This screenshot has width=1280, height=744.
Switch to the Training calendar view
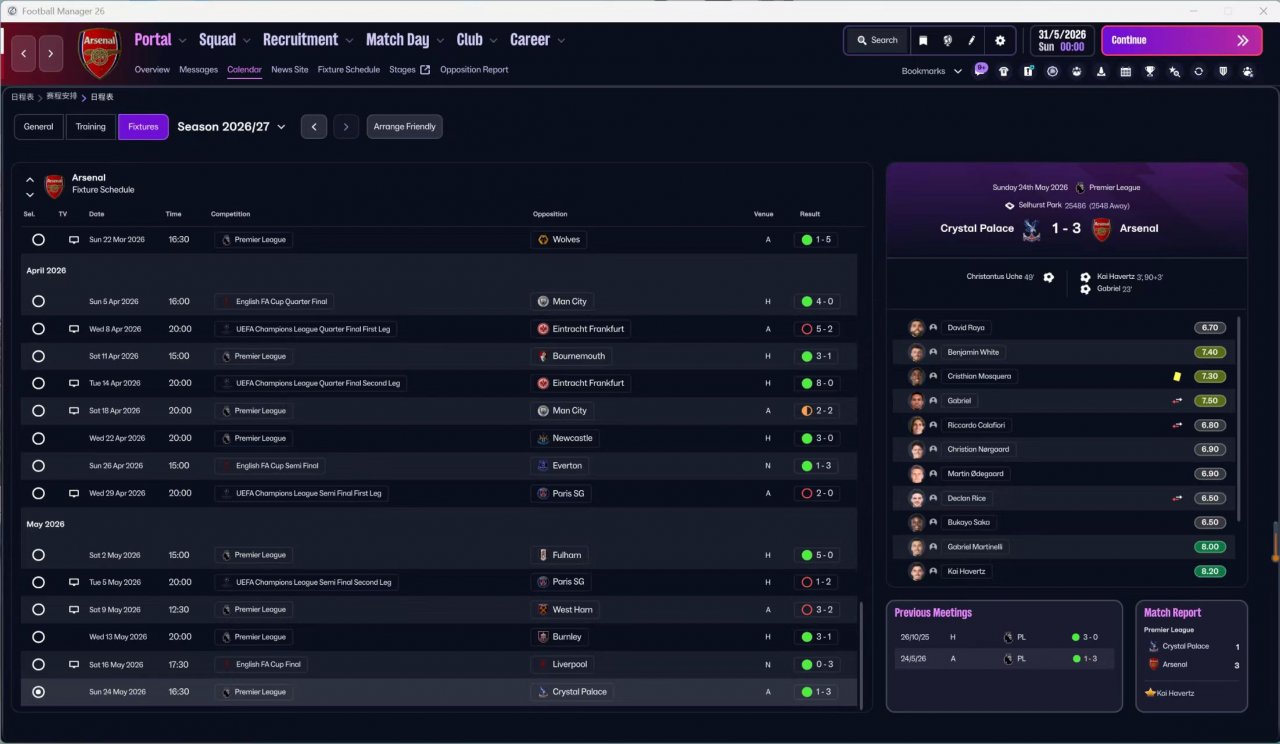[x=90, y=127]
